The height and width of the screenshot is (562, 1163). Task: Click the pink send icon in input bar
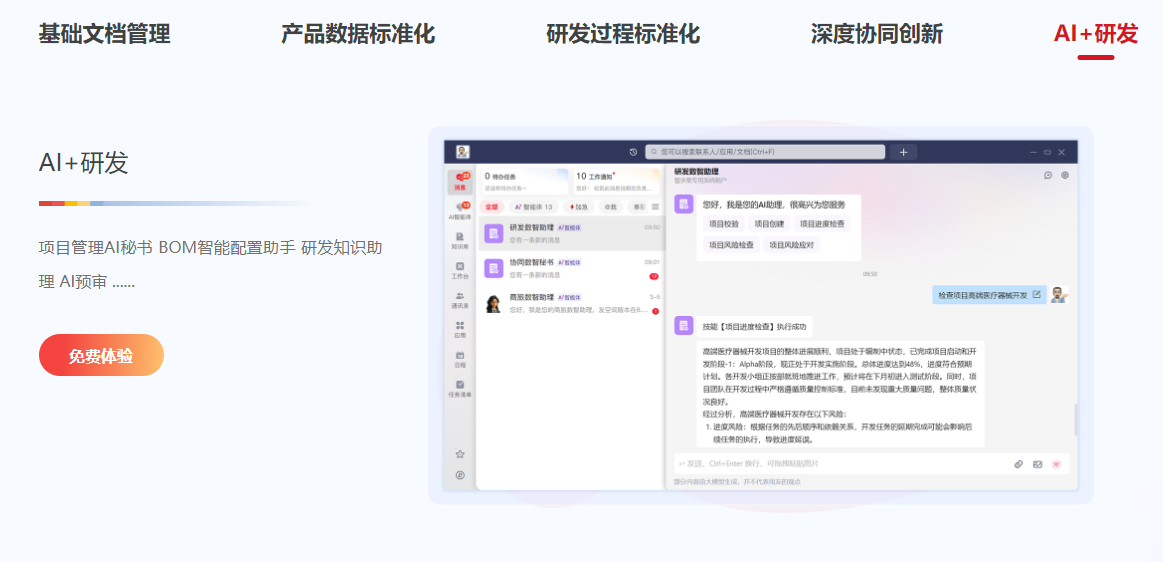[x=1057, y=464]
